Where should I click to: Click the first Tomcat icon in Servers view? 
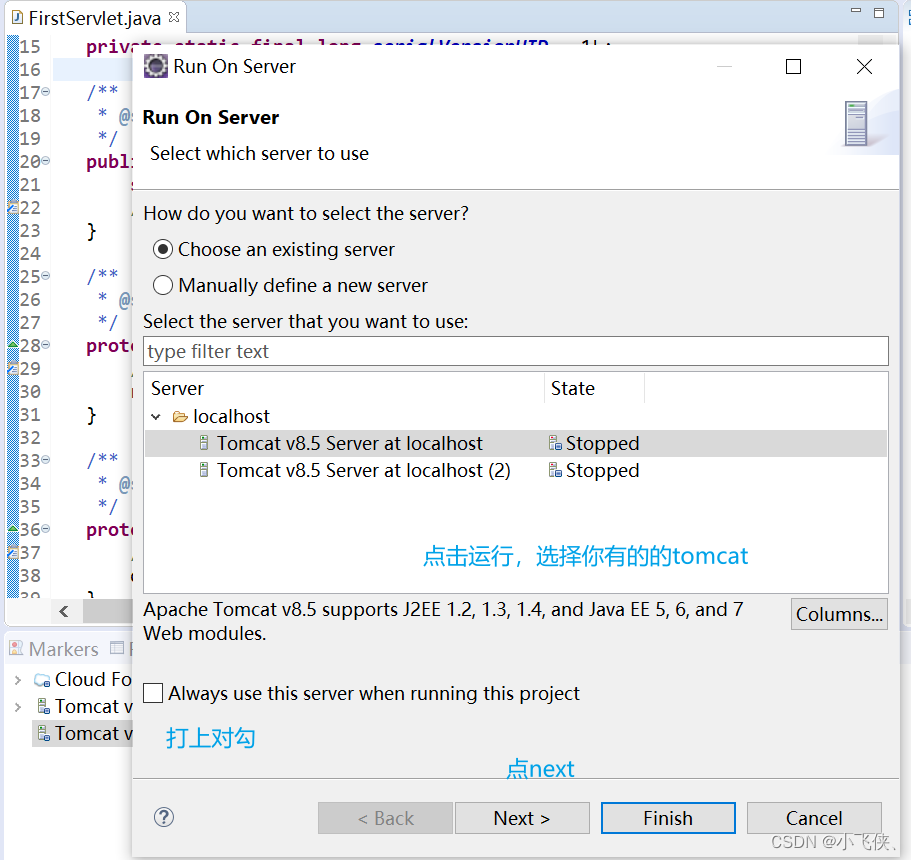pyautogui.click(x=44, y=706)
